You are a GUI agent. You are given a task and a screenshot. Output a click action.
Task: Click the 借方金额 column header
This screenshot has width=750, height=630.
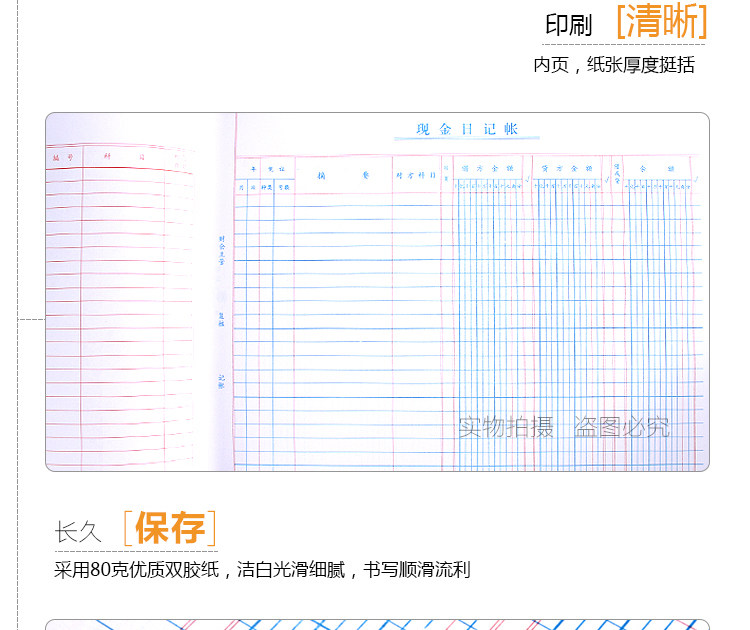[x=486, y=167]
